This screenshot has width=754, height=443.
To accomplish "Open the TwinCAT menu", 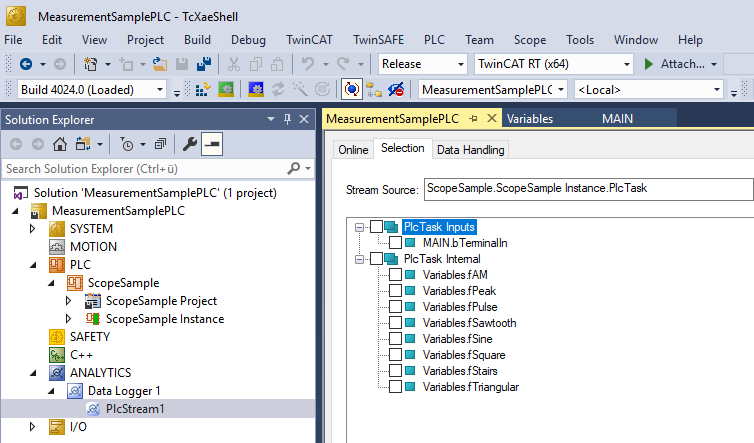I will [309, 39].
